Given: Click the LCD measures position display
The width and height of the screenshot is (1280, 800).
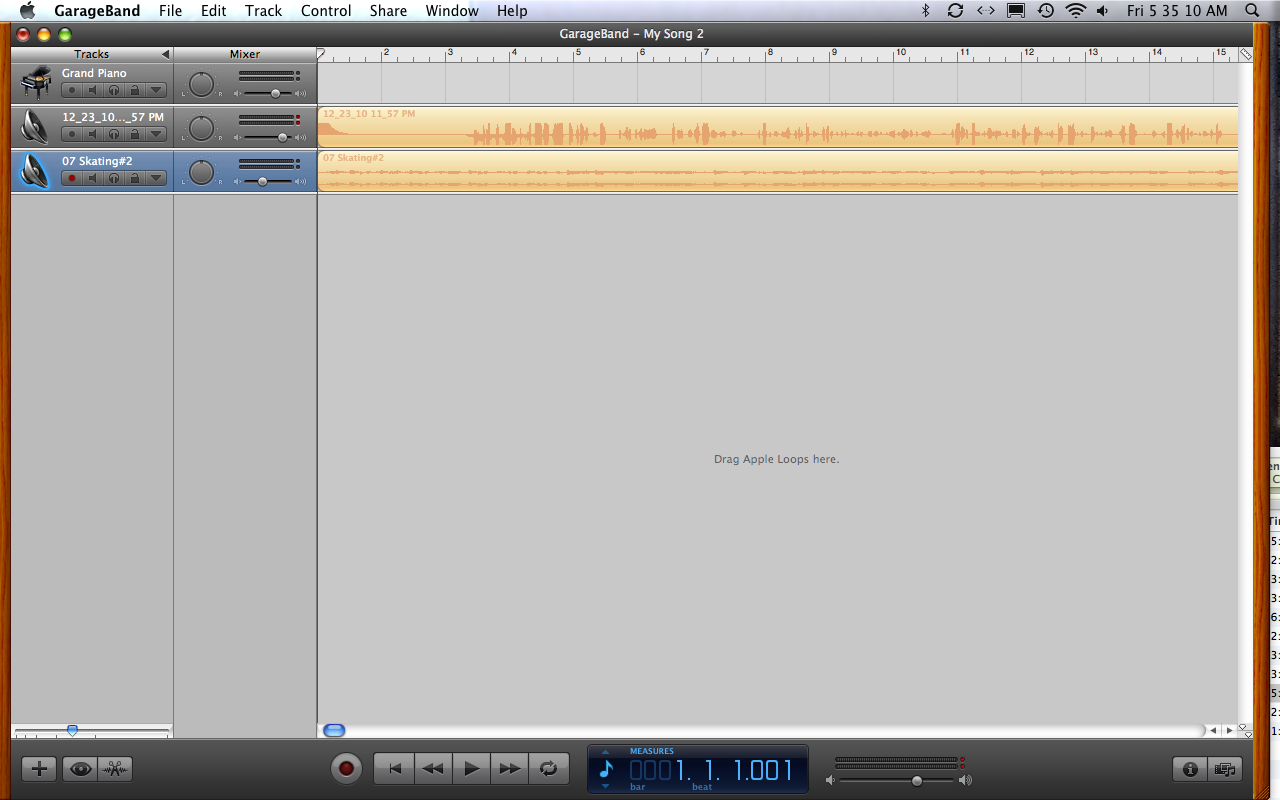Looking at the screenshot, I should pyautogui.click(x=711, y=770).
